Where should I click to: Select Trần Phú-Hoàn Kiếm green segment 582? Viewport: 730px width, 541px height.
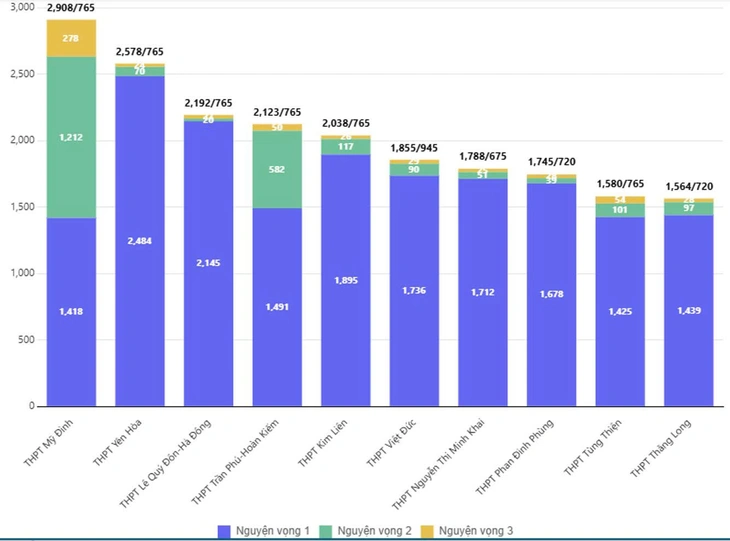(277, 169)
